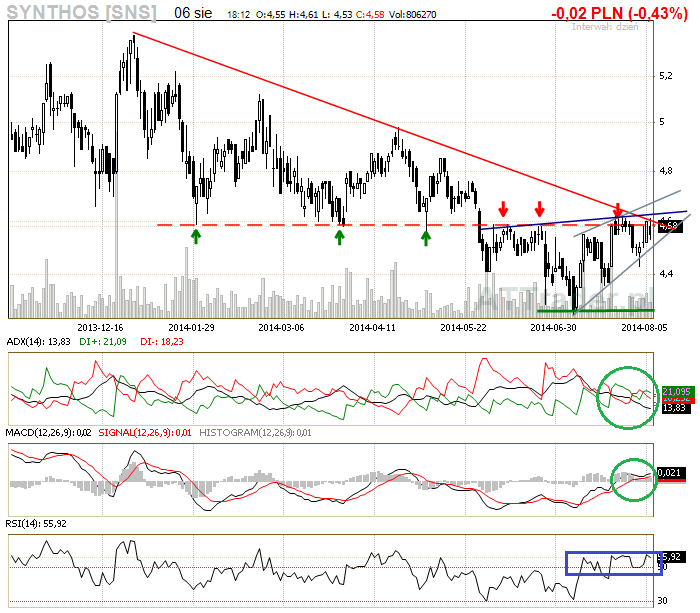Click the 0,021 value tag in MACD panel
The image size is (700, 613).
671,473
